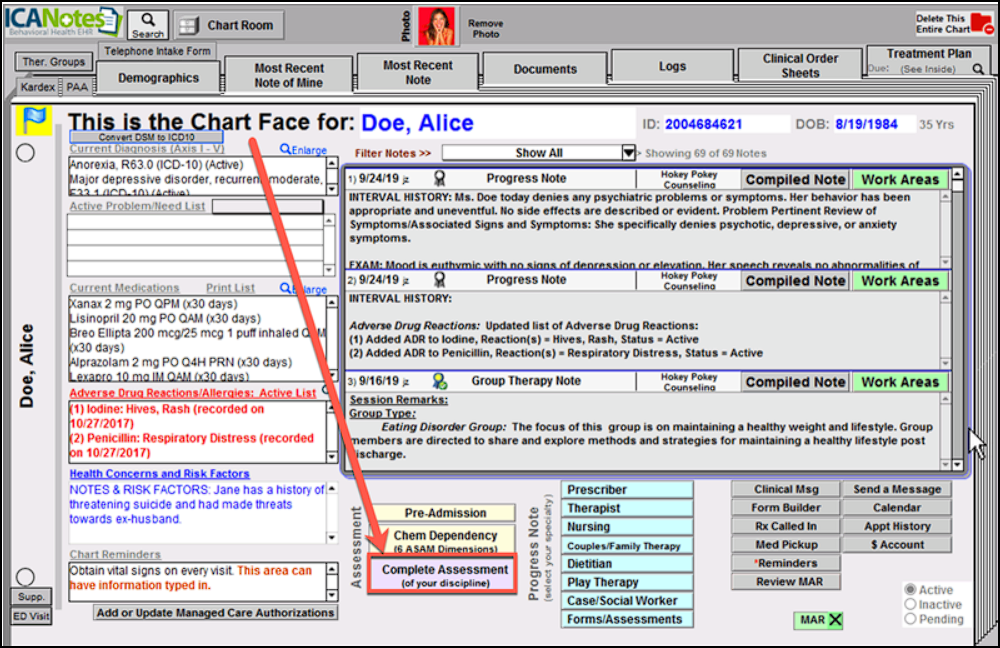Click Complete Assessment button
The width and height of the screenshot is (1000, 648).
(x=444, y=575)
